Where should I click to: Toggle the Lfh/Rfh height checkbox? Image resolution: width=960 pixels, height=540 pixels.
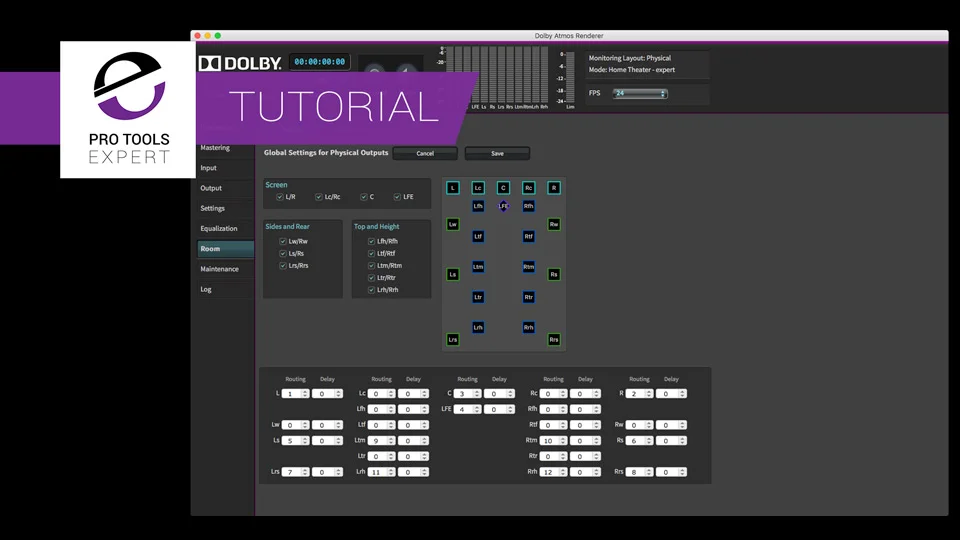[371, 241]
